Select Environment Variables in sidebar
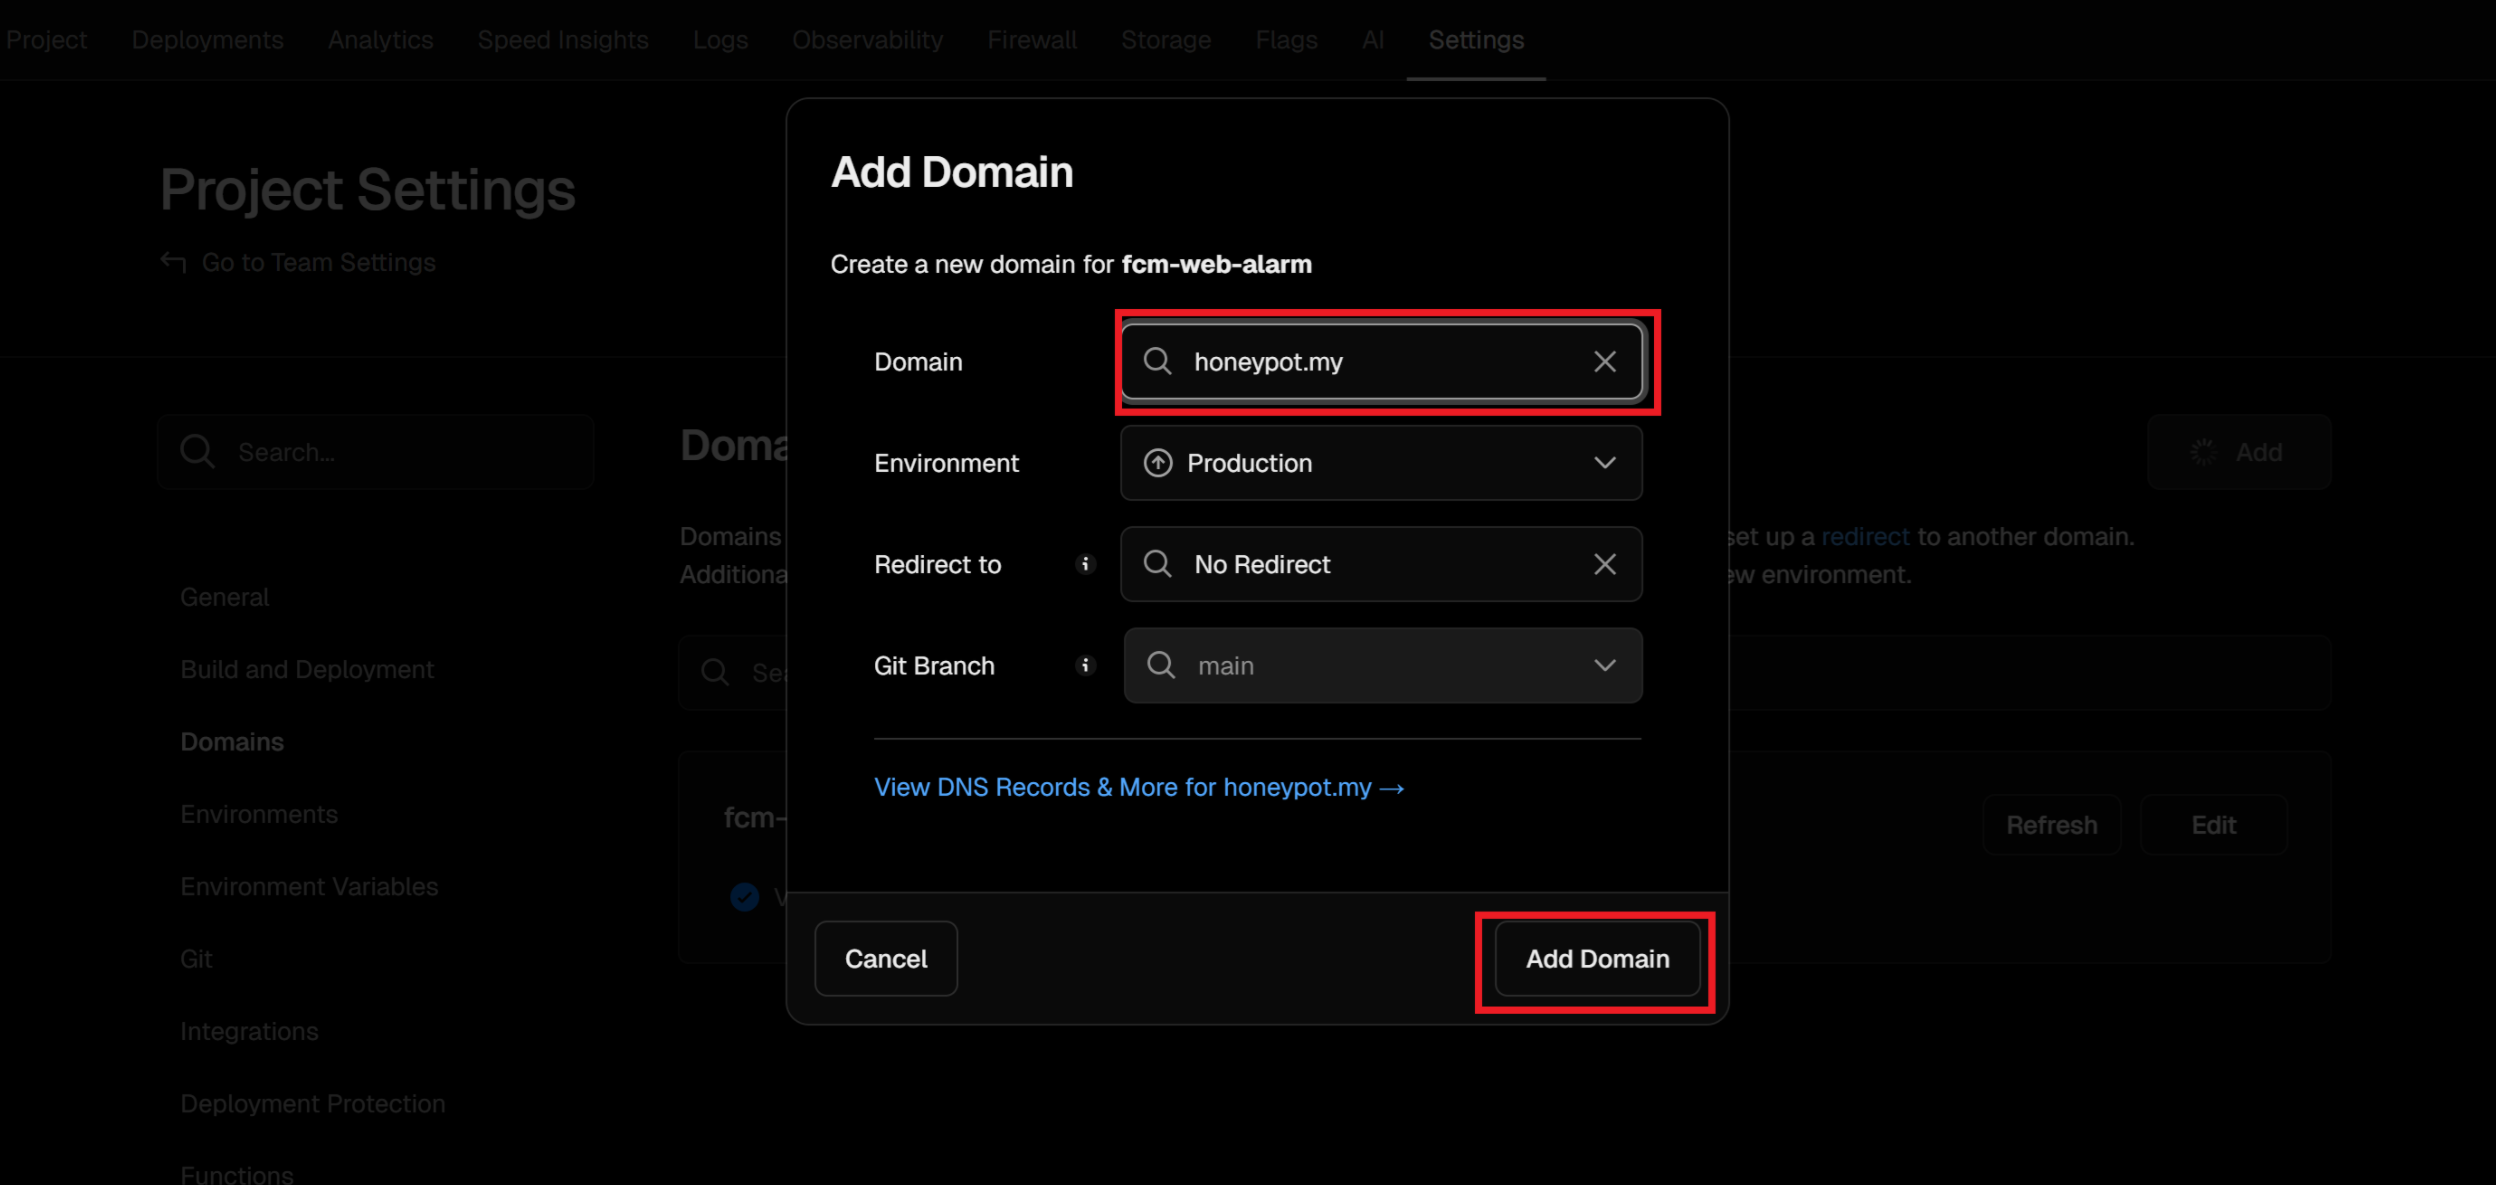The height and width of the screenshot is (1185, 2496). pyautogui.click(x=309, y=886)
